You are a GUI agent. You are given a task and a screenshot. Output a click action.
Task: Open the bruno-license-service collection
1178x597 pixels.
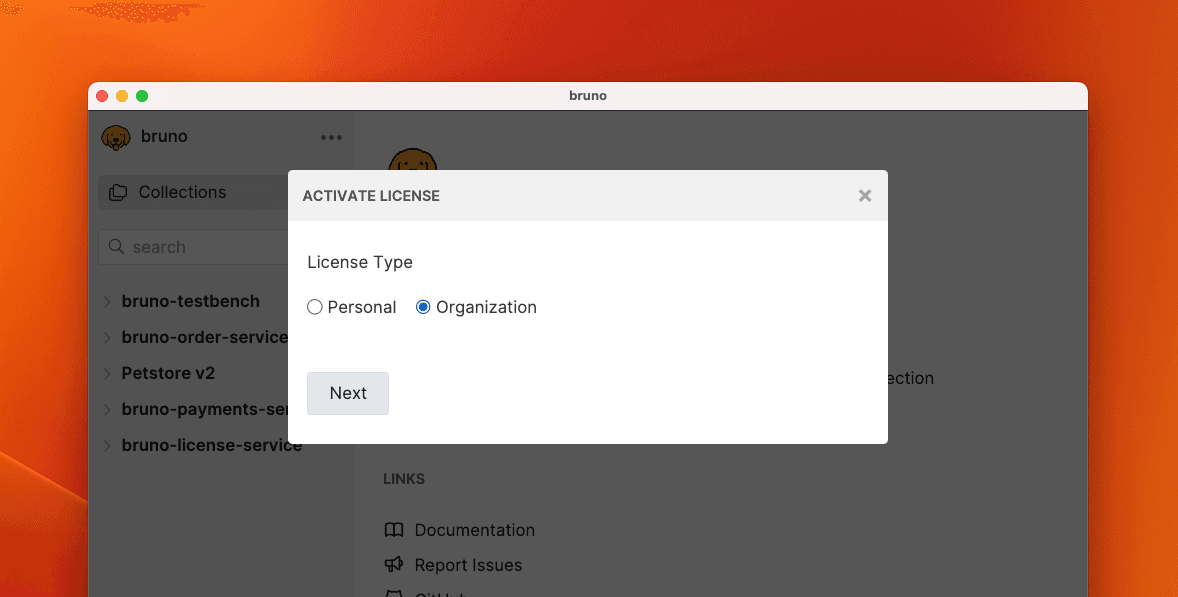pyautogui.click(x=212, y=445)
